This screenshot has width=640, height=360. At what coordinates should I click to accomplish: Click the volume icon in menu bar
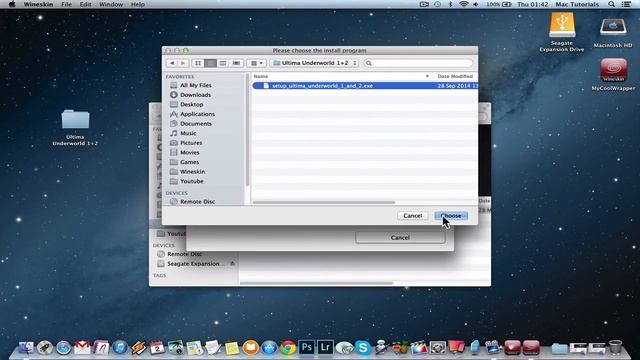476,4
